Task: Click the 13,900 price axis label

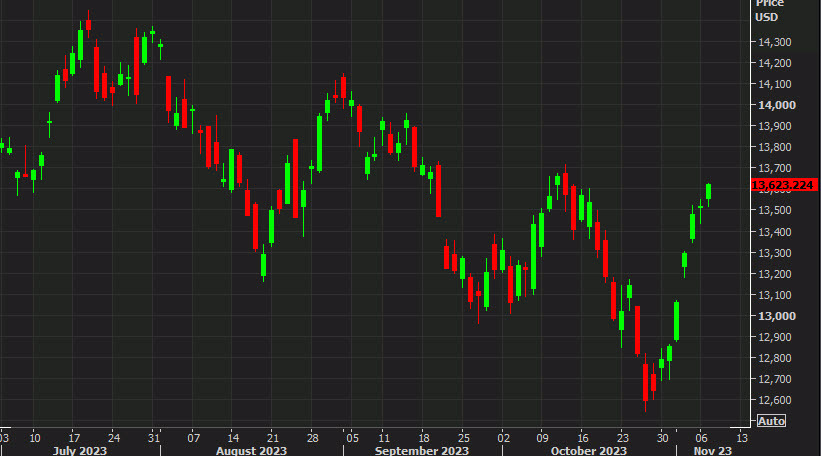Action: pos(774,126)
